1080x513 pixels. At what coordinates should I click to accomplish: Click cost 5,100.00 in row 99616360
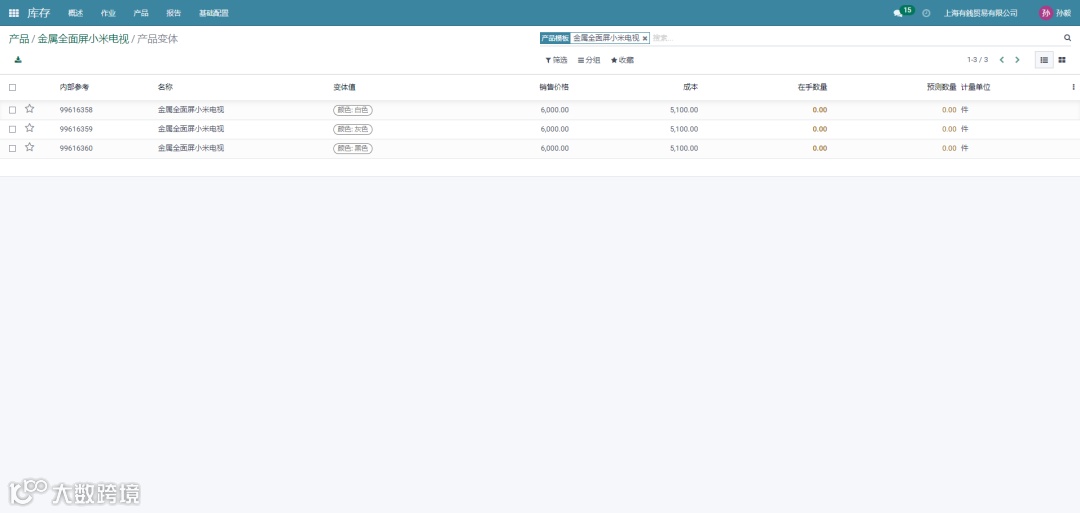[x=684, y=149]
